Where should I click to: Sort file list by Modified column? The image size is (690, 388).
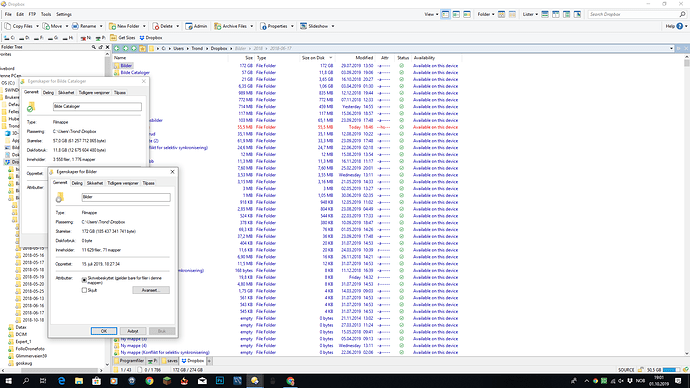click(x=364, y=58)
